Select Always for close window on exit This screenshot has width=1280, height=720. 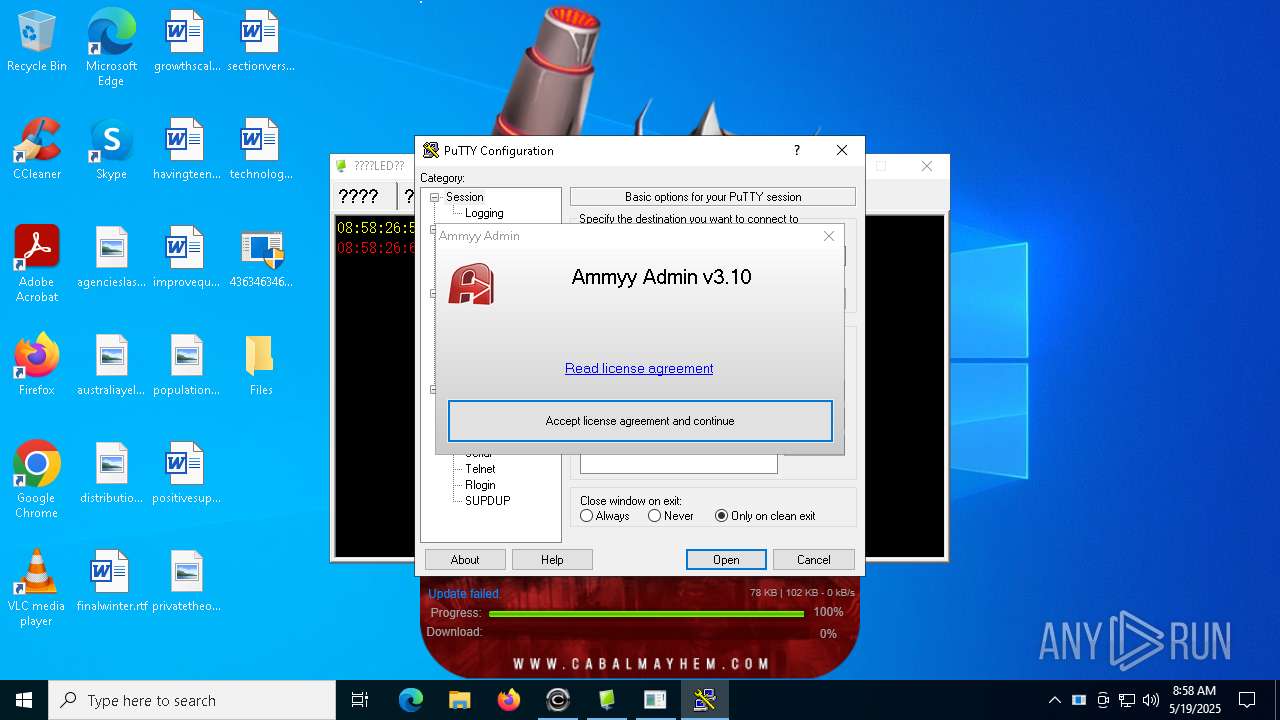pos(605,516)
